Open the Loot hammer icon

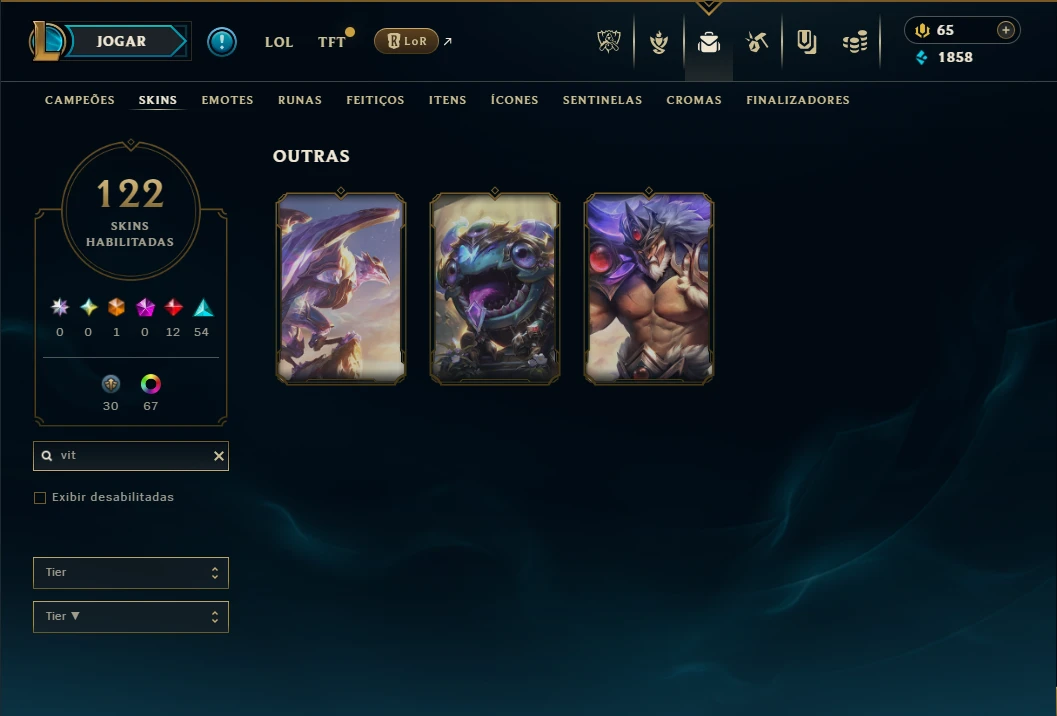(x=757, y=42)
